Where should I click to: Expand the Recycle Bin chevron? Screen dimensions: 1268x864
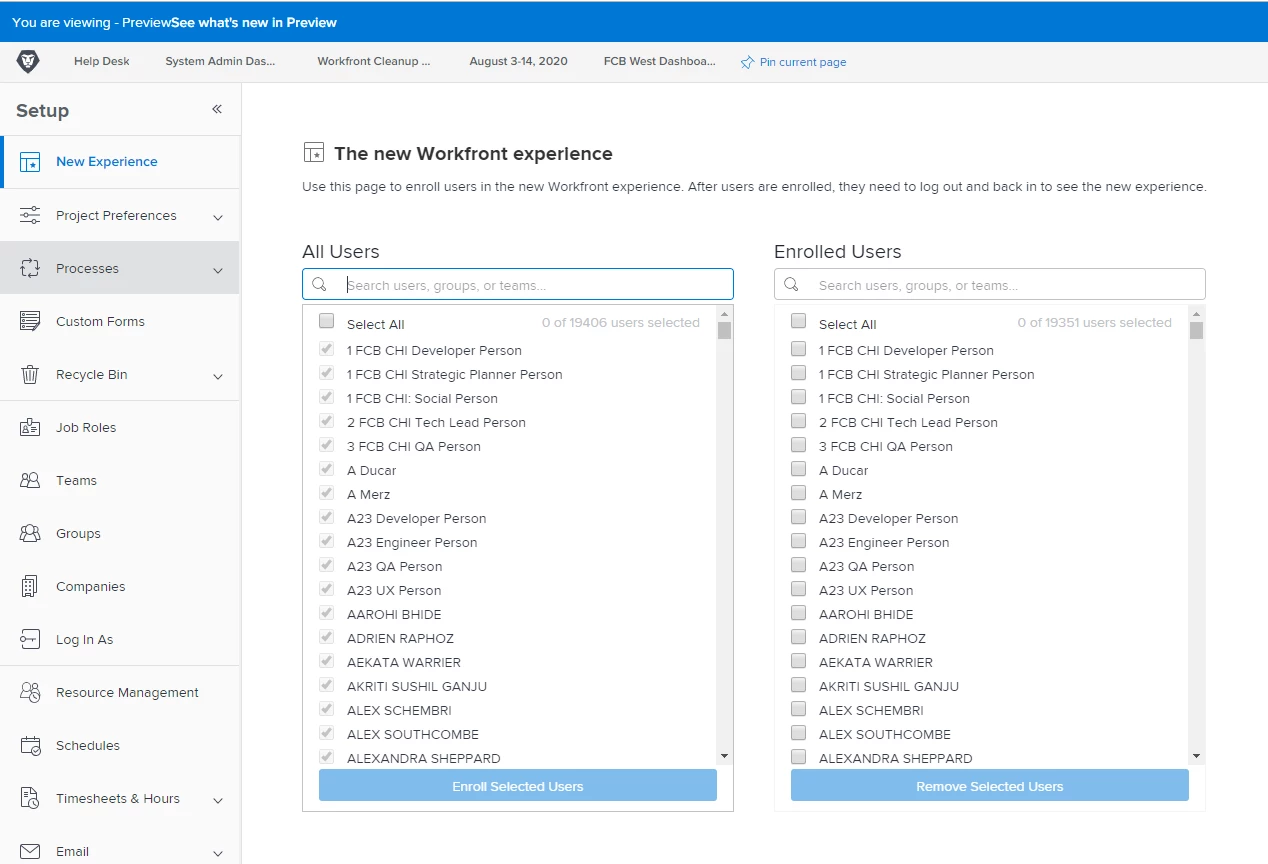218,376
